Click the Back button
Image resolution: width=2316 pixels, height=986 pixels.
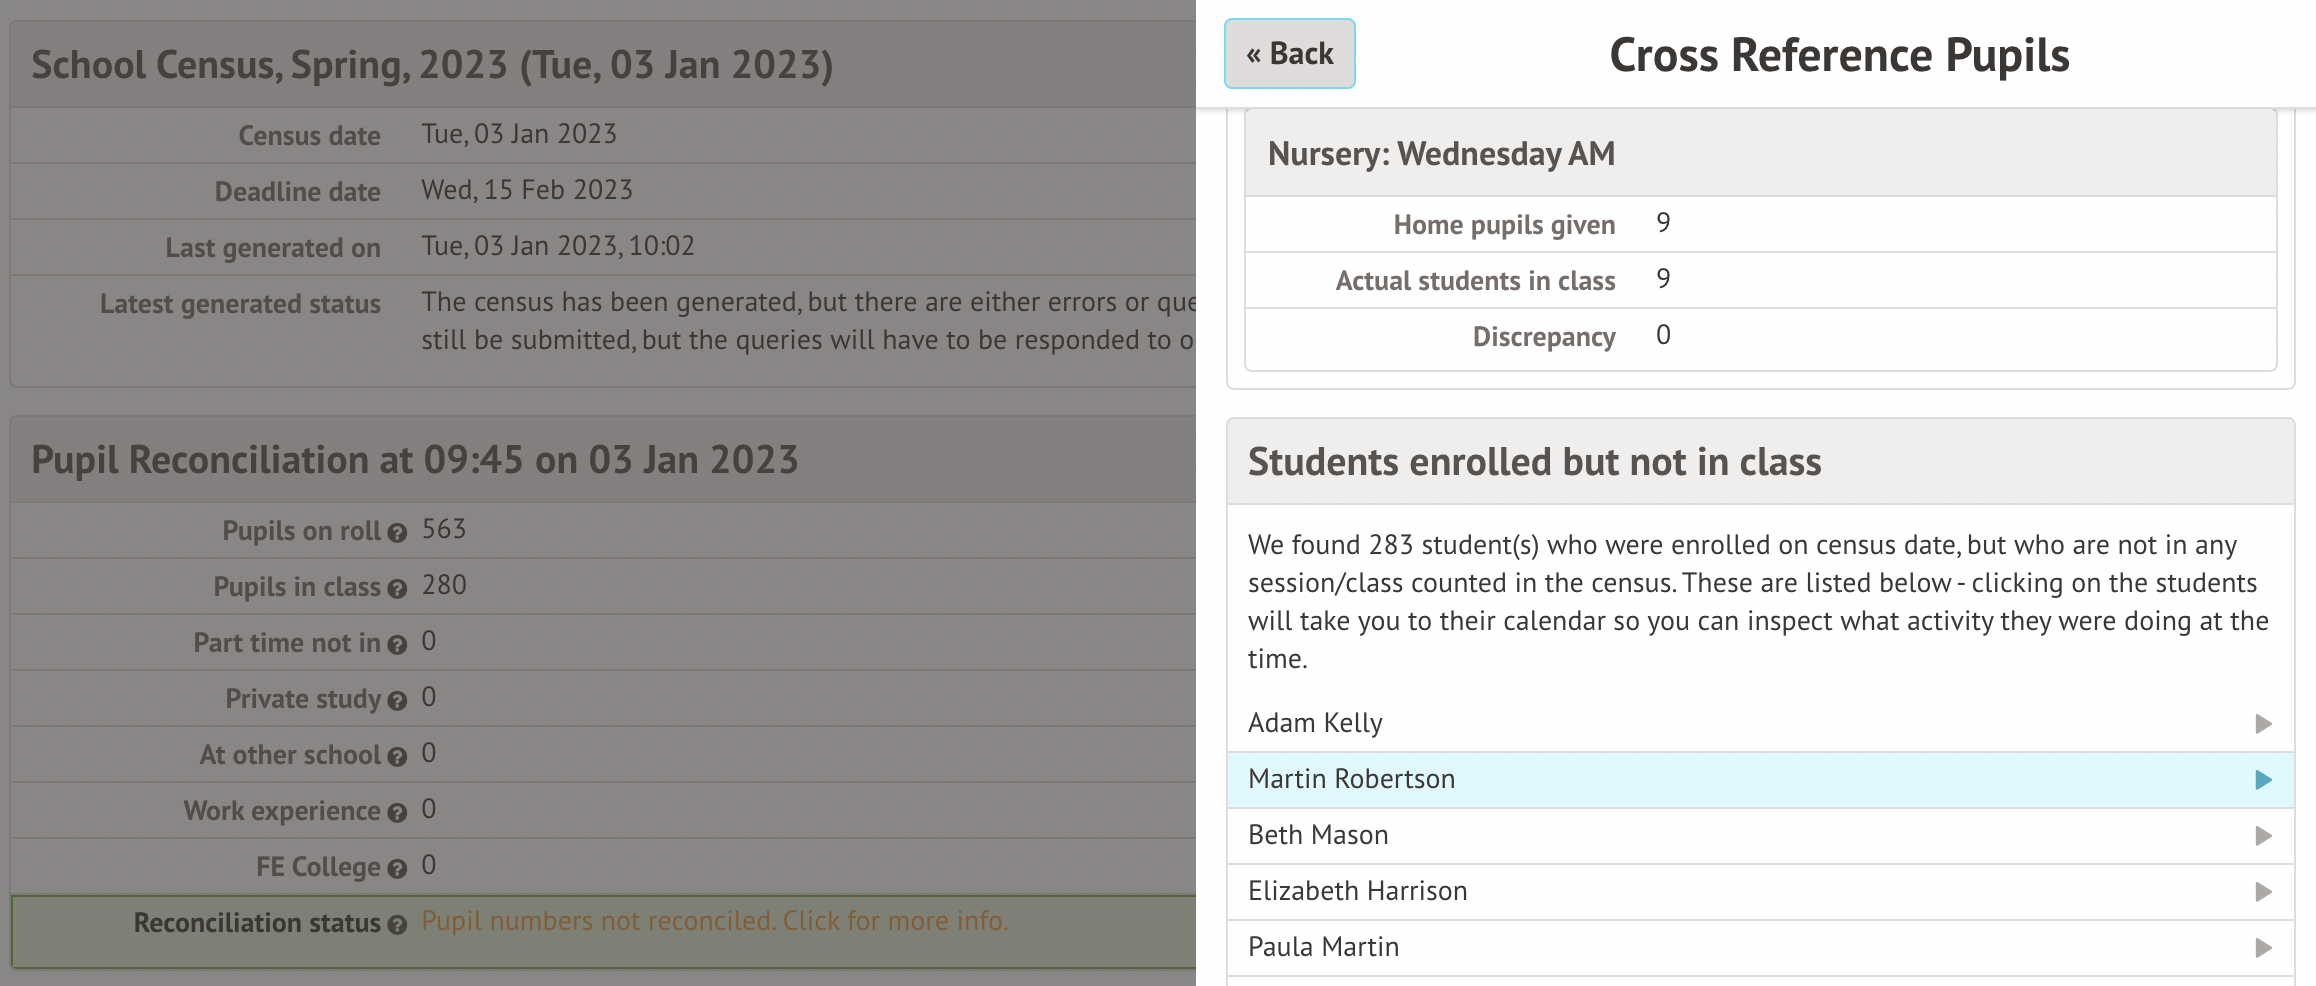pos(1289,54)
